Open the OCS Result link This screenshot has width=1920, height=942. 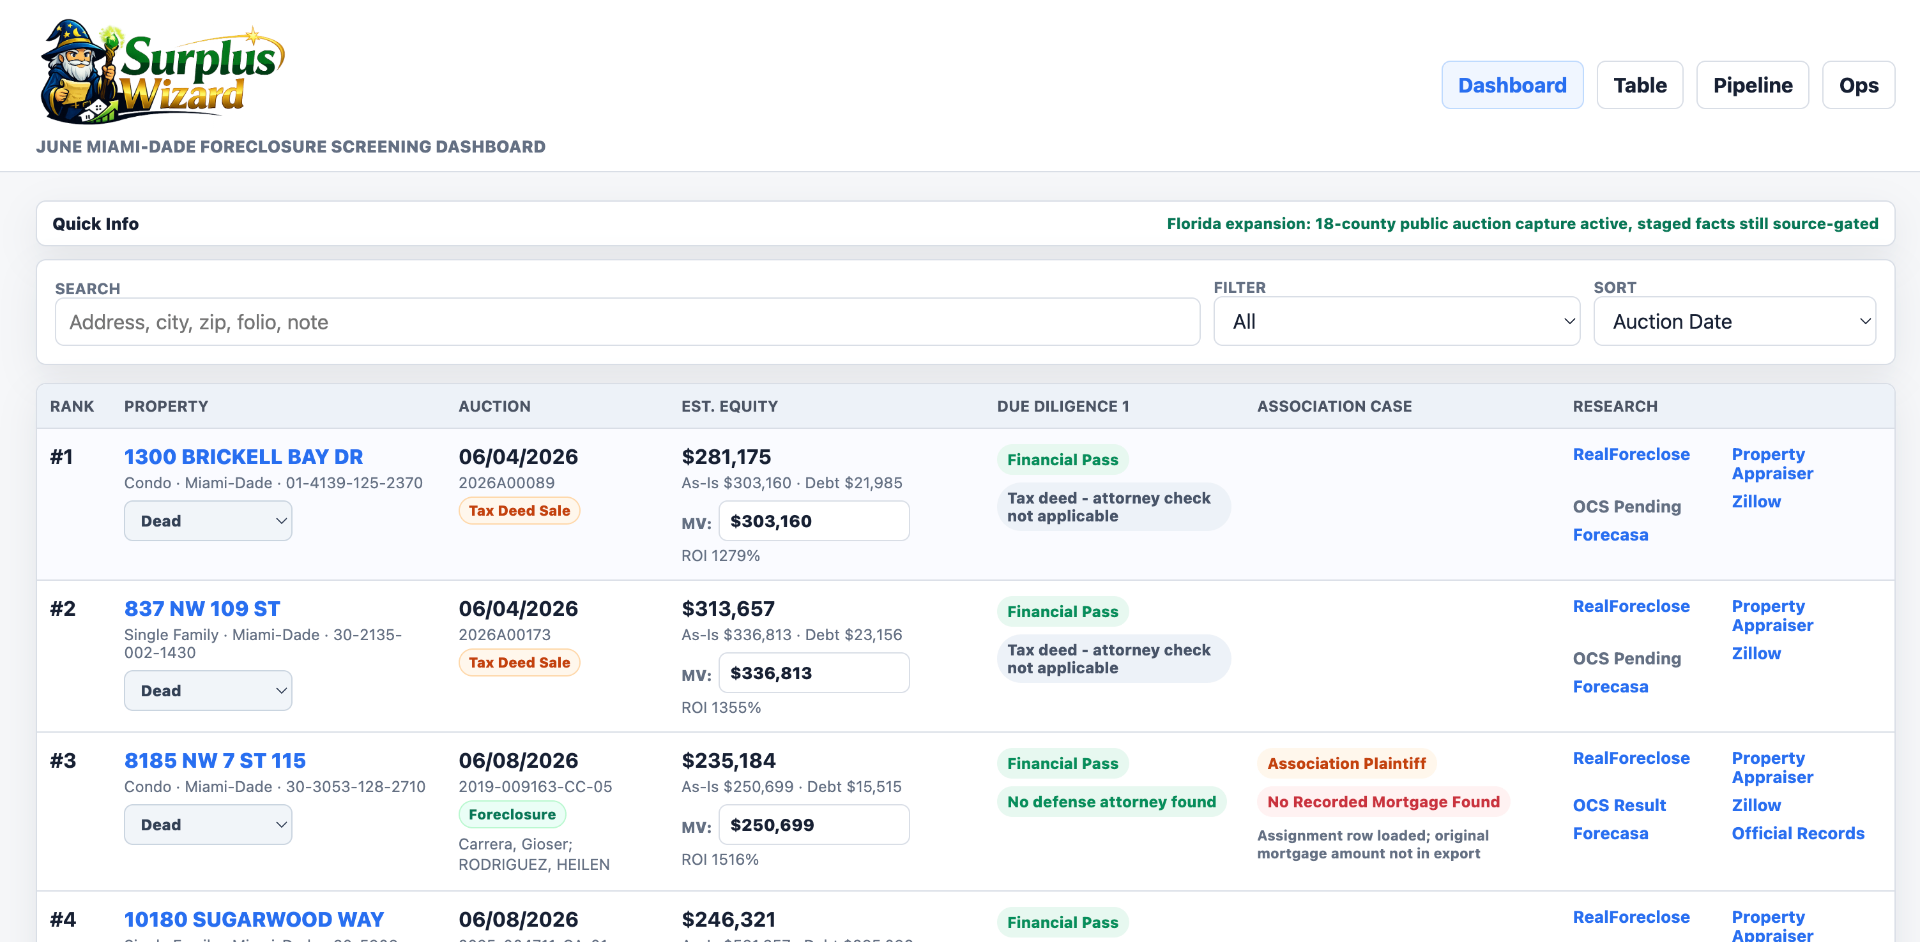point(1619,806)
